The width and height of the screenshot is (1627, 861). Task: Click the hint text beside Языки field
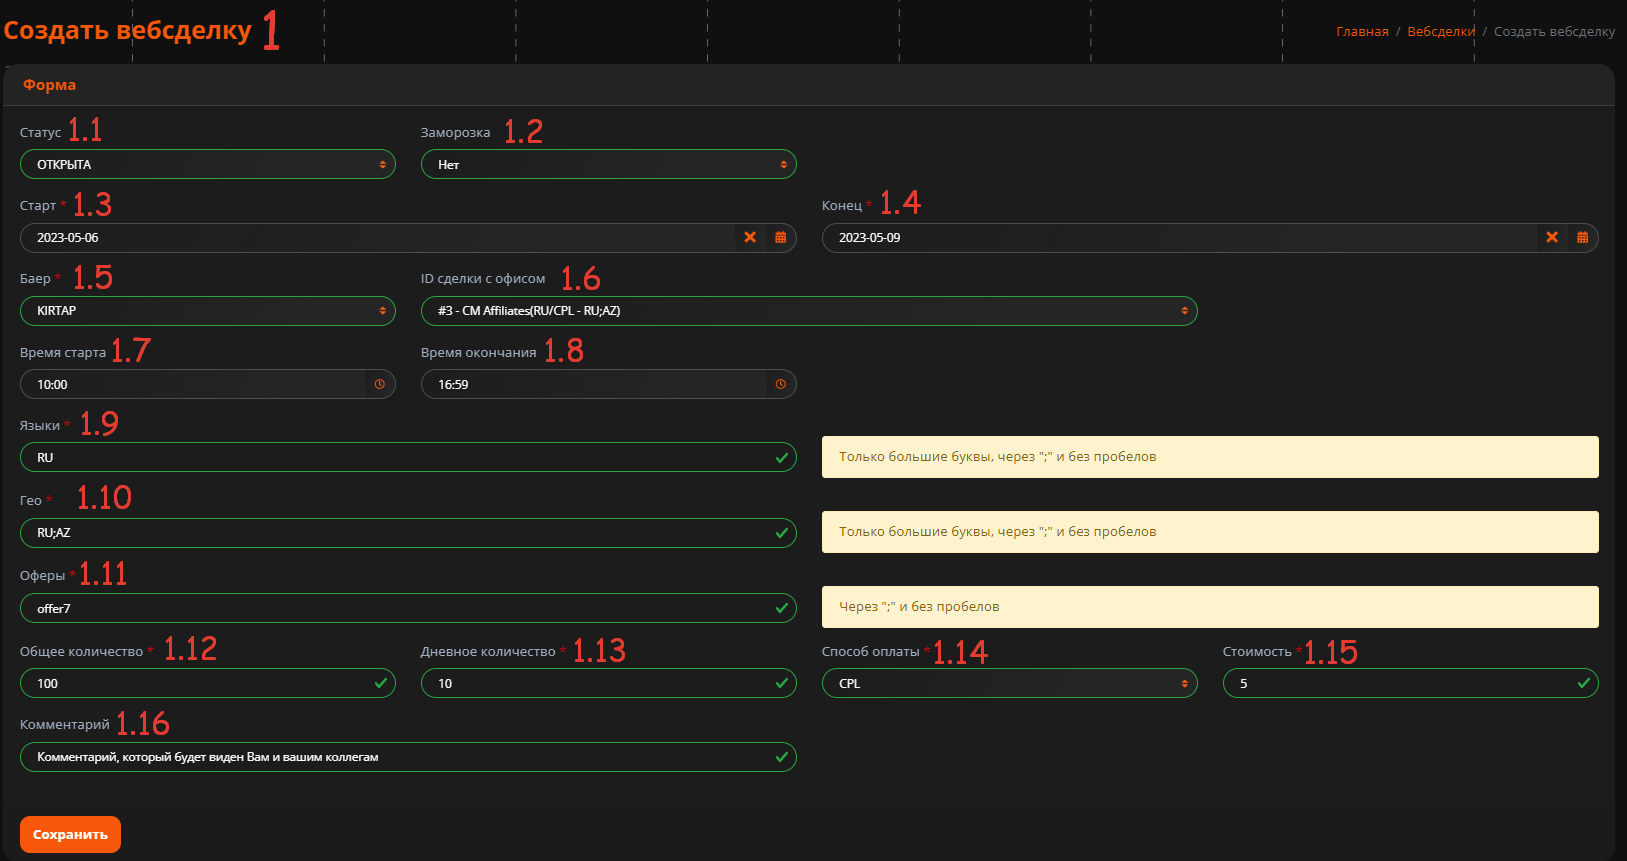(997, 457)
